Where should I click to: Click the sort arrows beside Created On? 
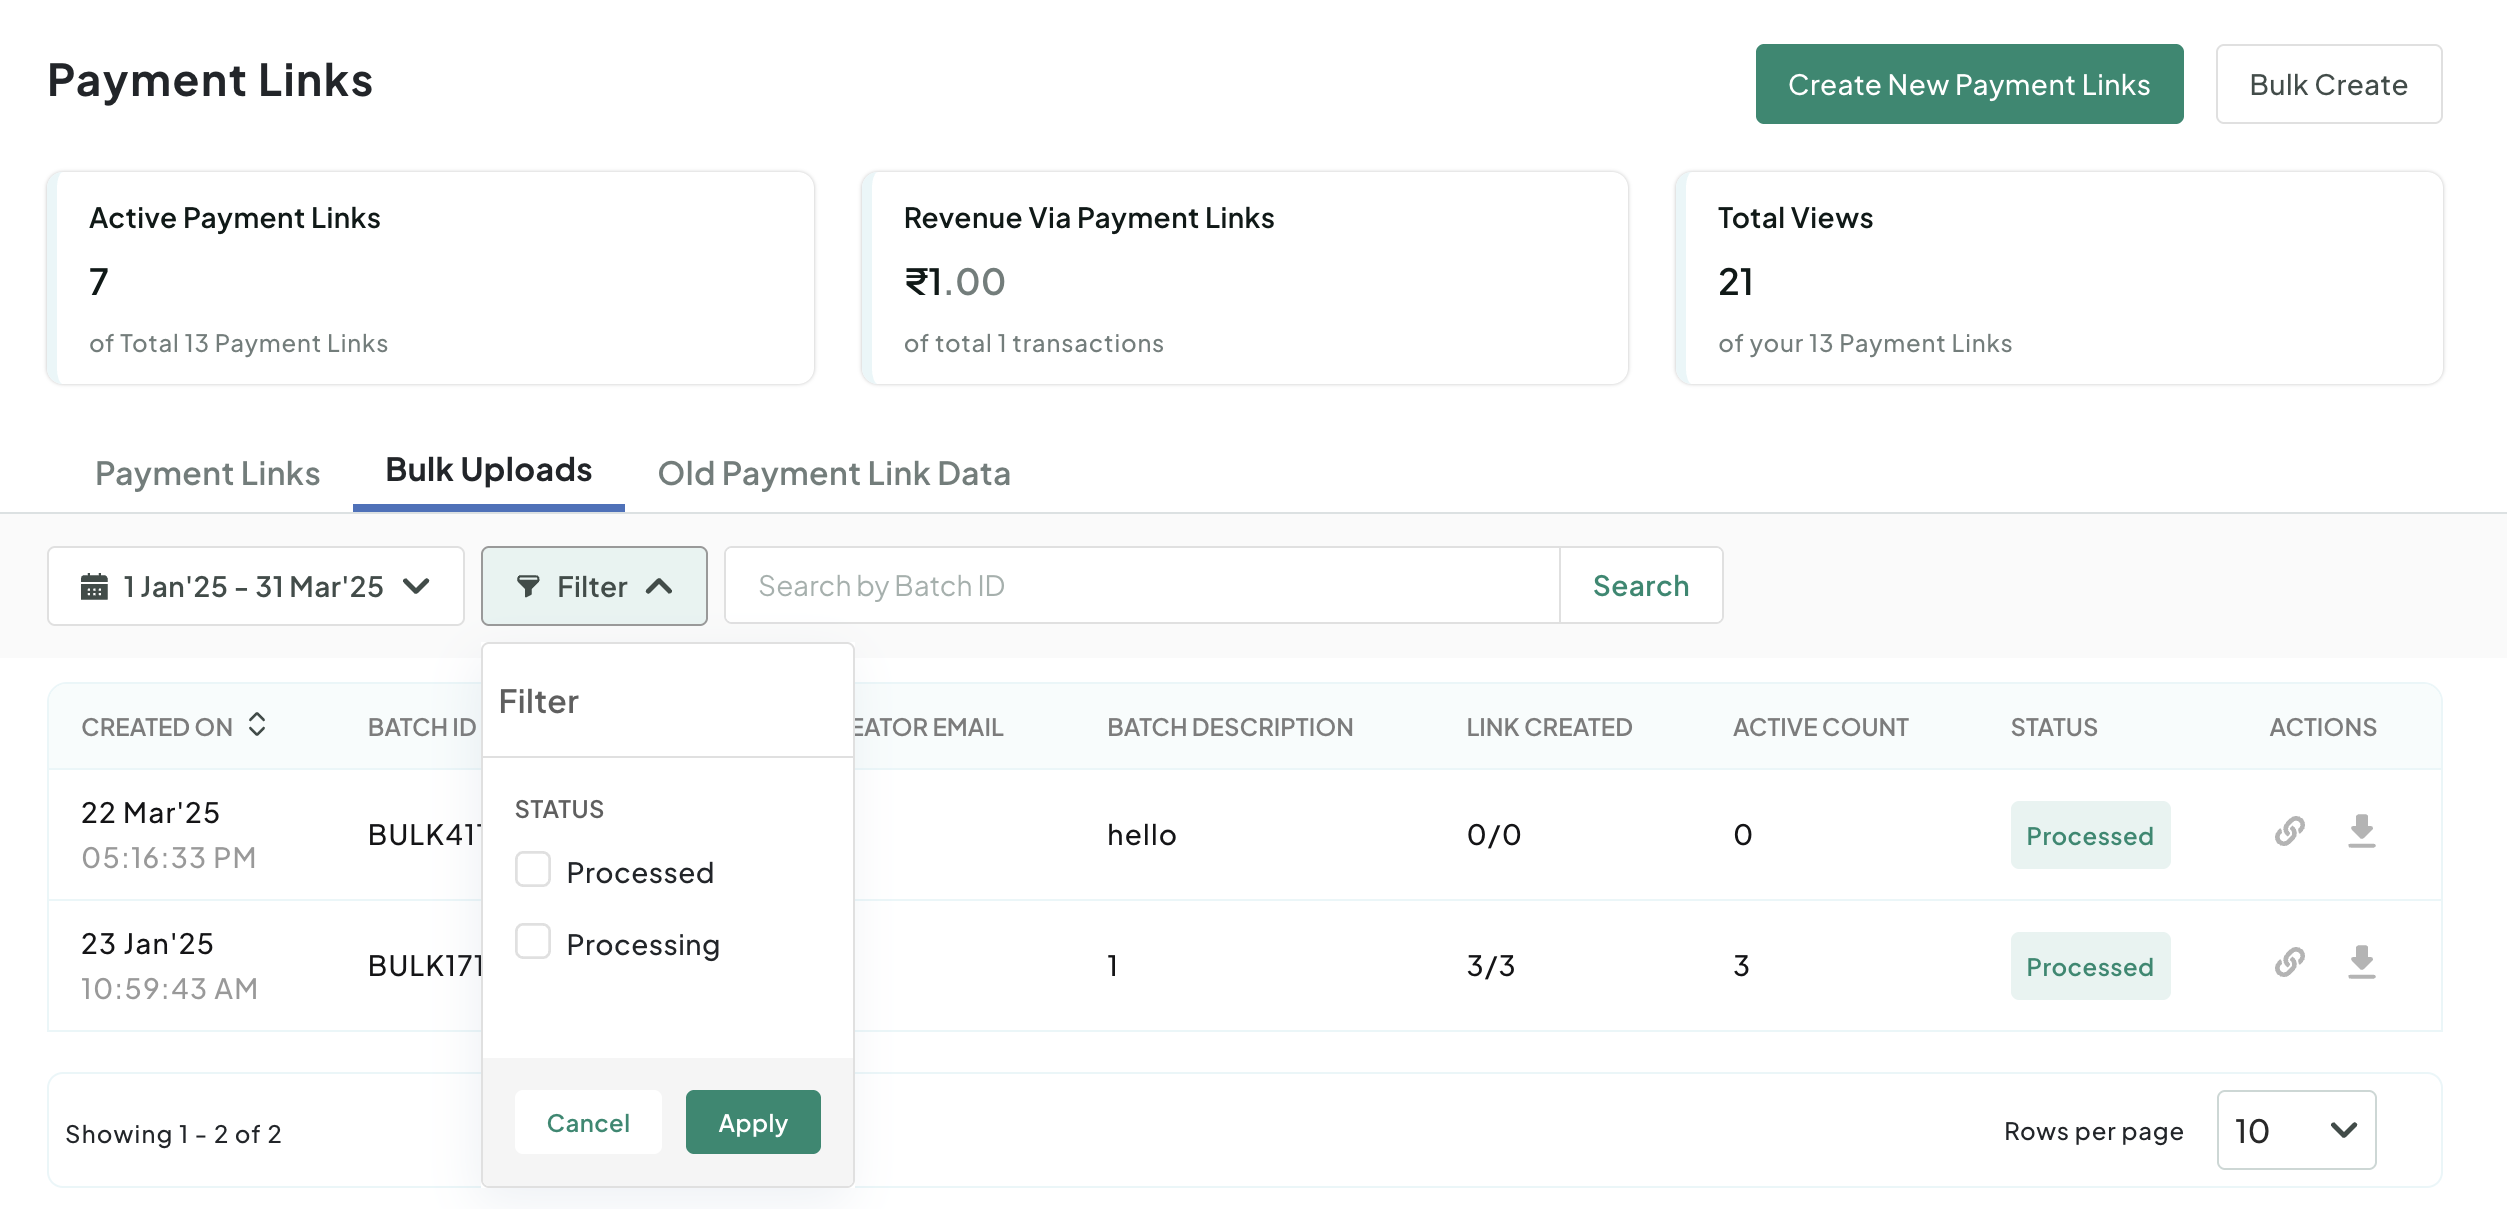(x=257, y=725)
